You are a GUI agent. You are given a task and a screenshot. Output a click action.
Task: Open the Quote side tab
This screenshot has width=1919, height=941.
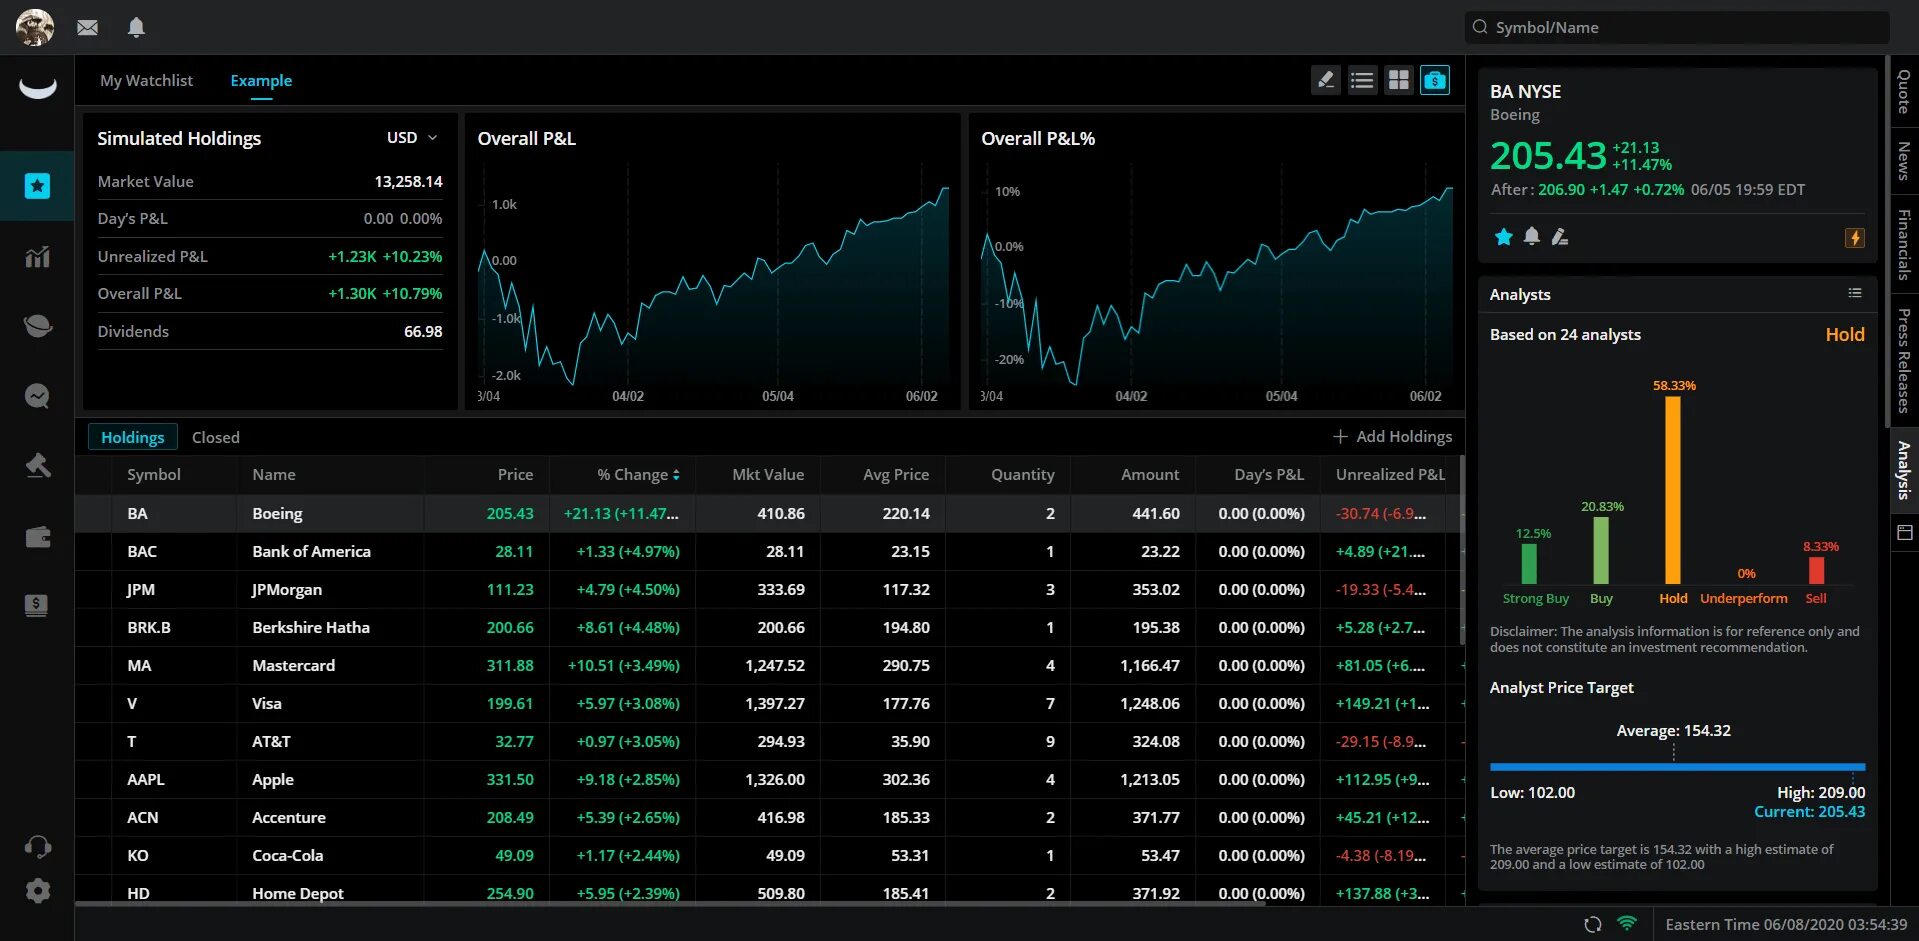pyautogui.click(x=1904, y=91)
